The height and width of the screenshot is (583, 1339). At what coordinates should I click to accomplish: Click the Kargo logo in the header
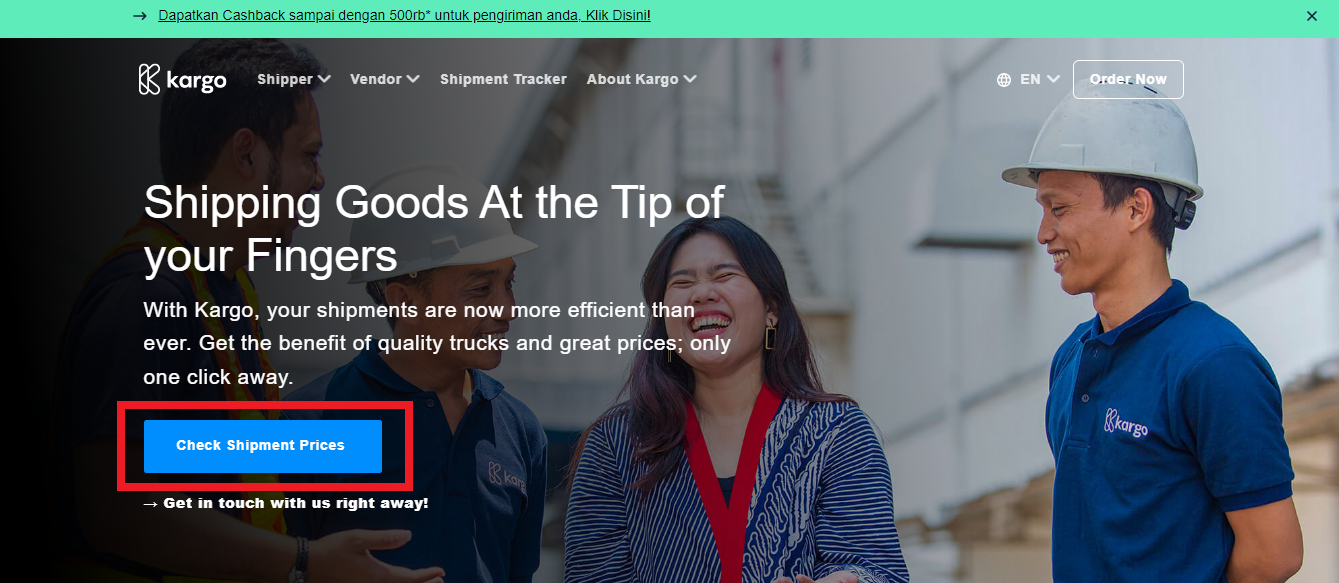[182, 79]
